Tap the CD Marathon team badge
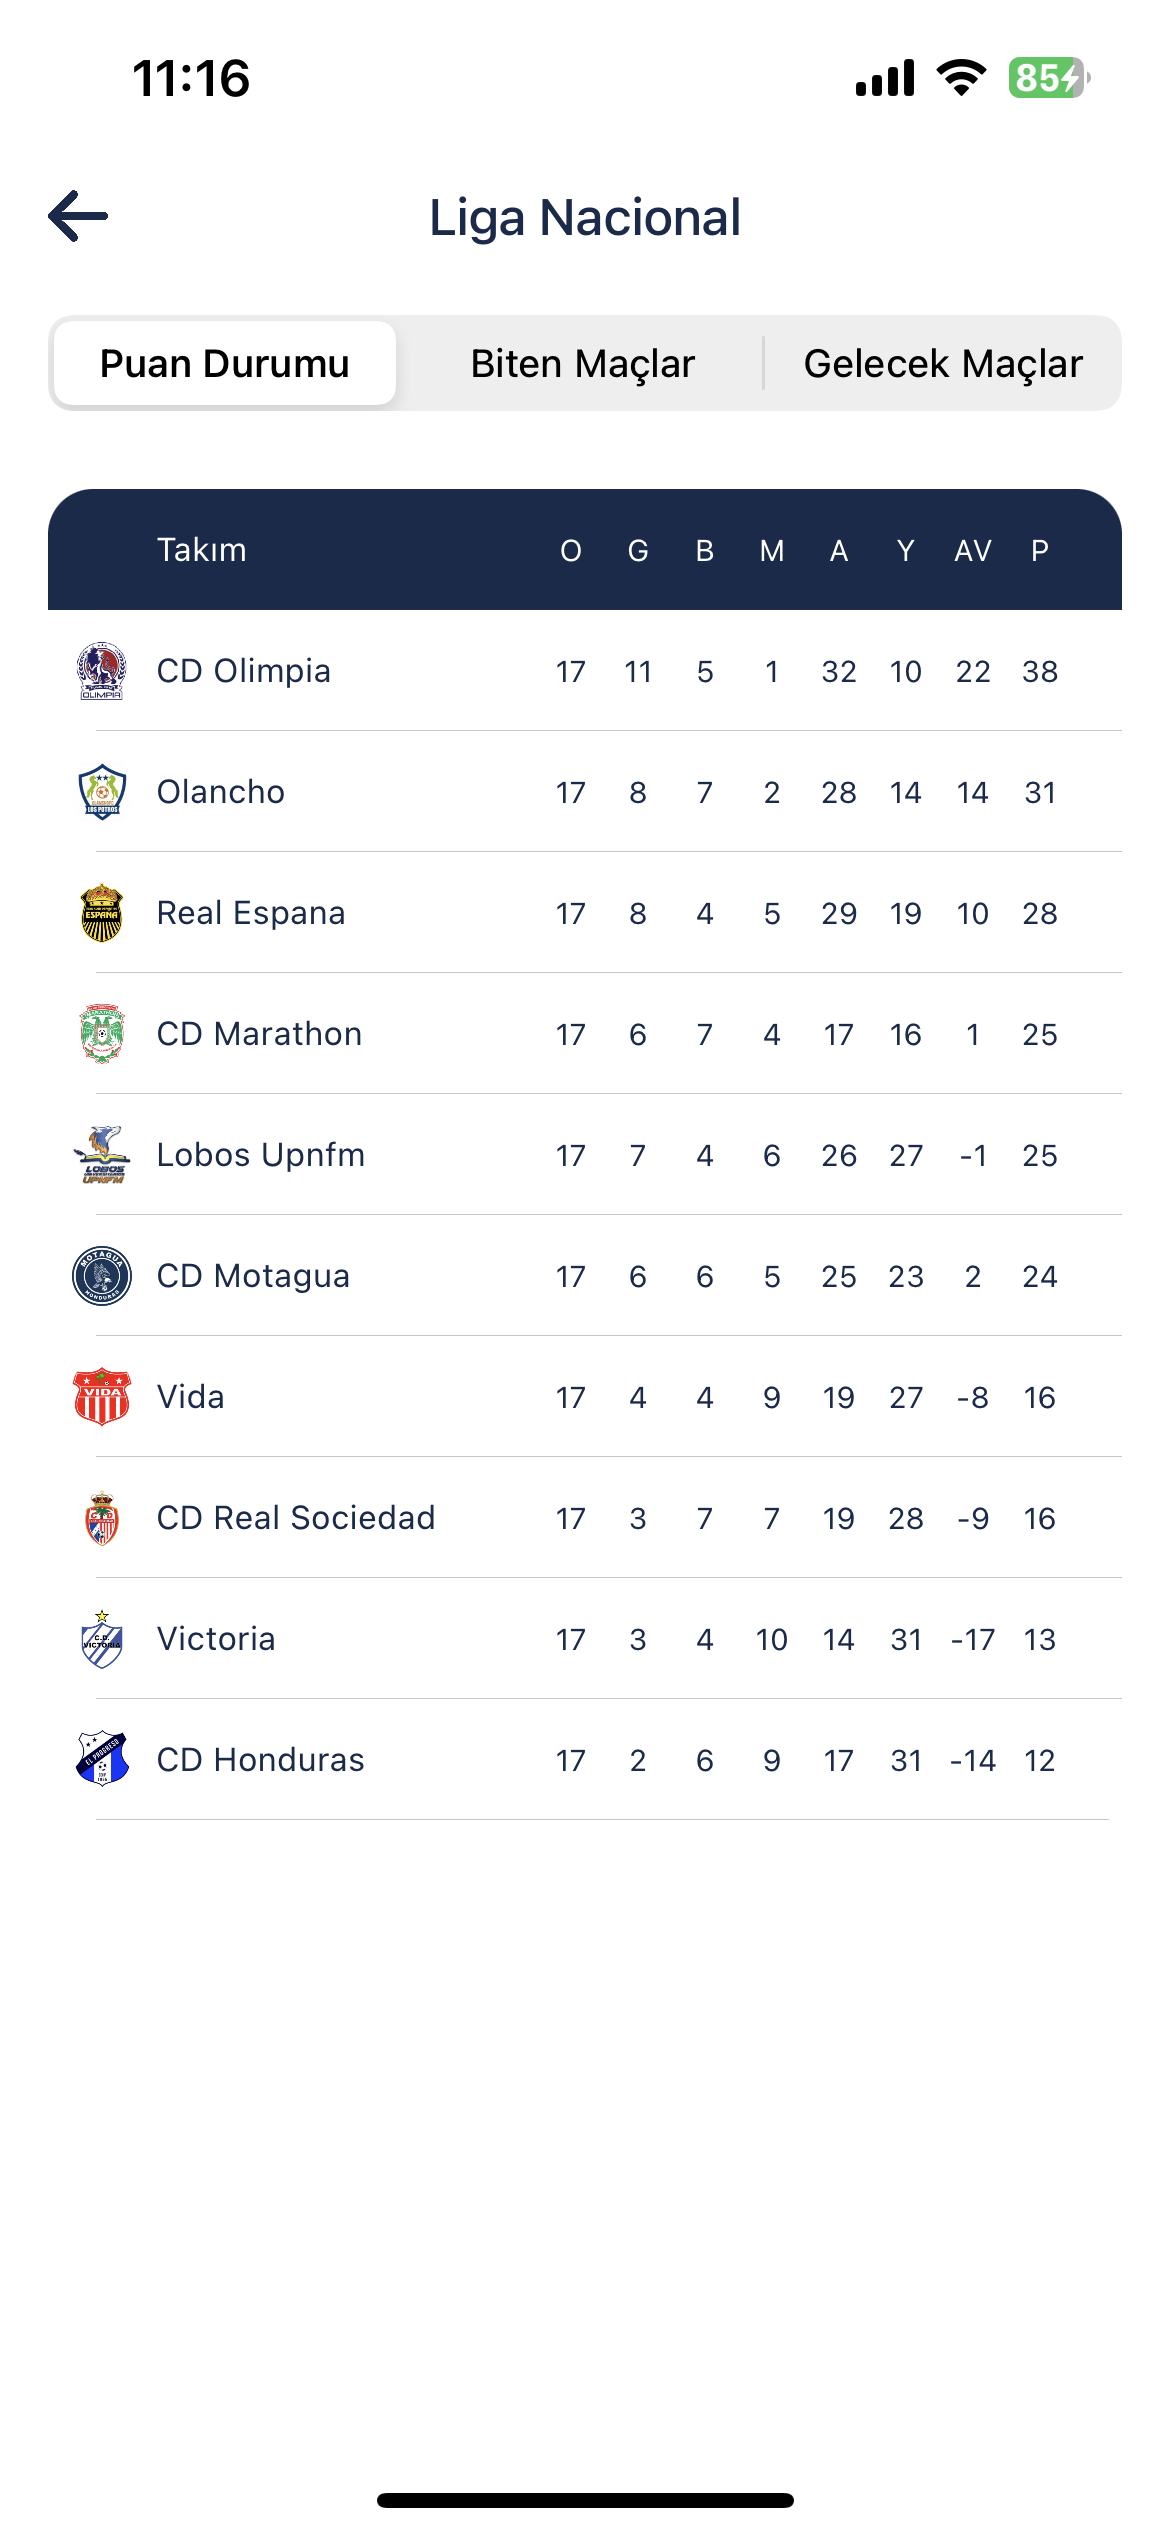 pos(102,1034)
